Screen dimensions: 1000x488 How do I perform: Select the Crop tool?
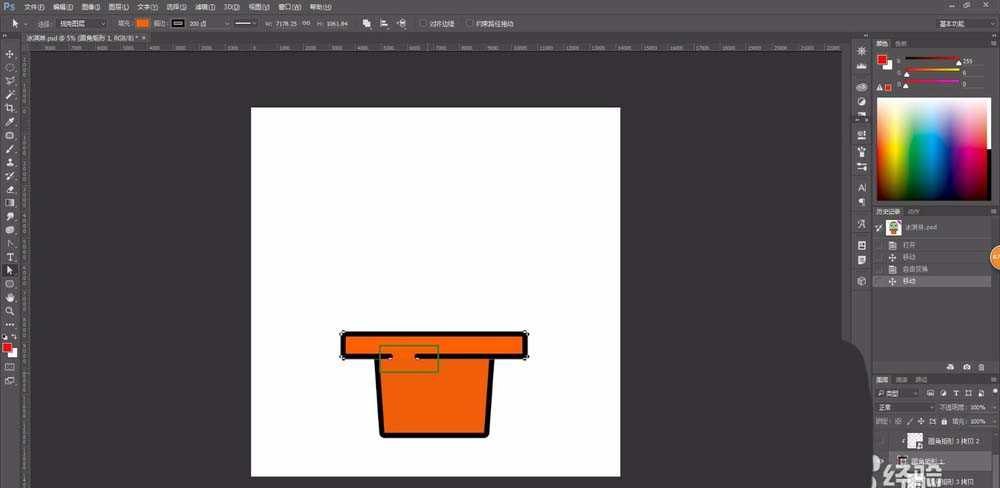tap(10, 108)
